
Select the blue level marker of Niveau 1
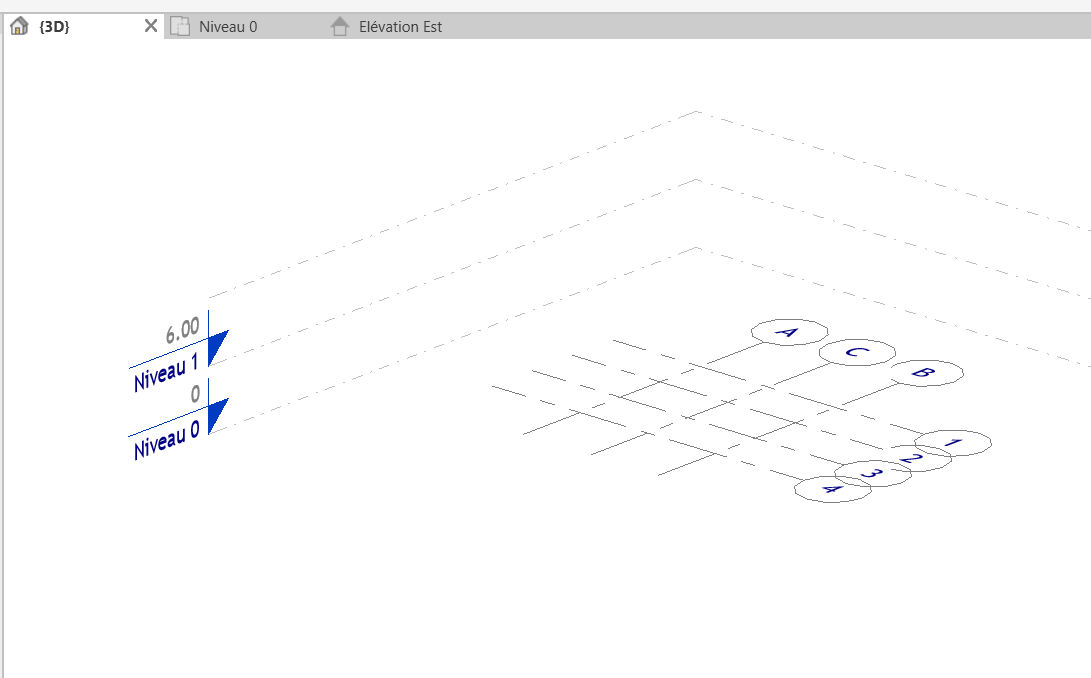217,346
